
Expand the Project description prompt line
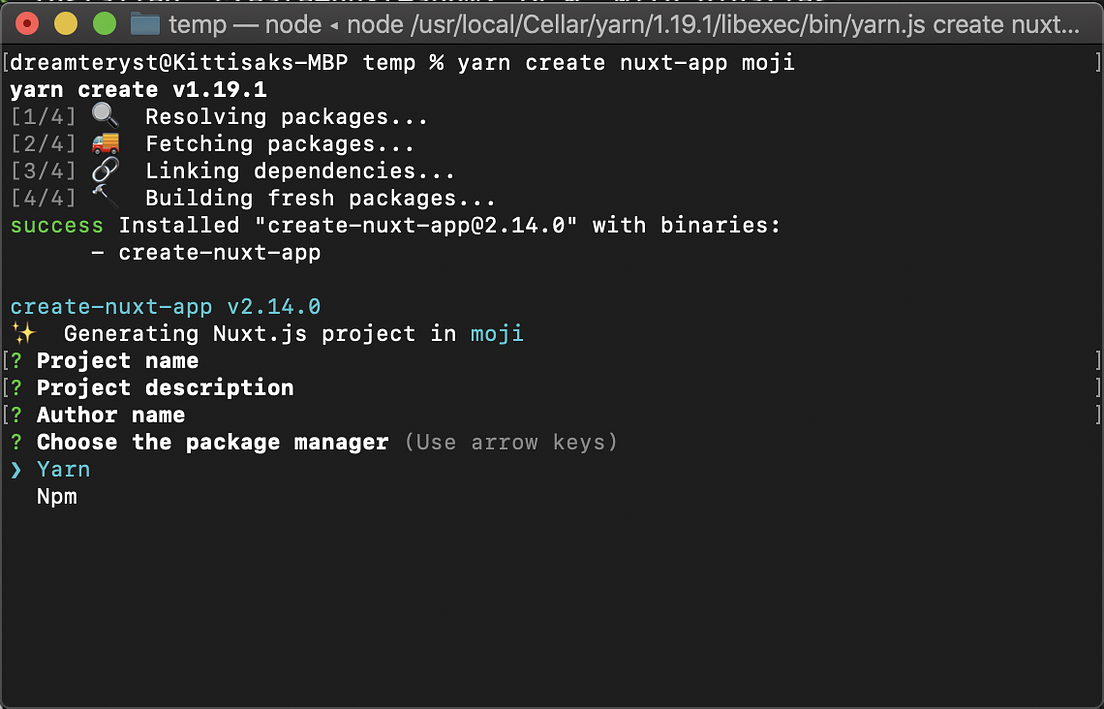point(164,387)
